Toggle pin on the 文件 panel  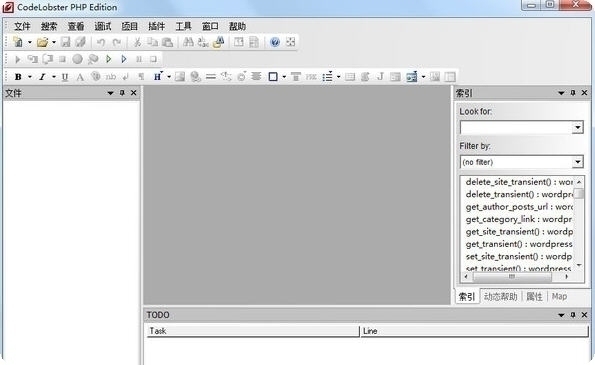(122, 93)
